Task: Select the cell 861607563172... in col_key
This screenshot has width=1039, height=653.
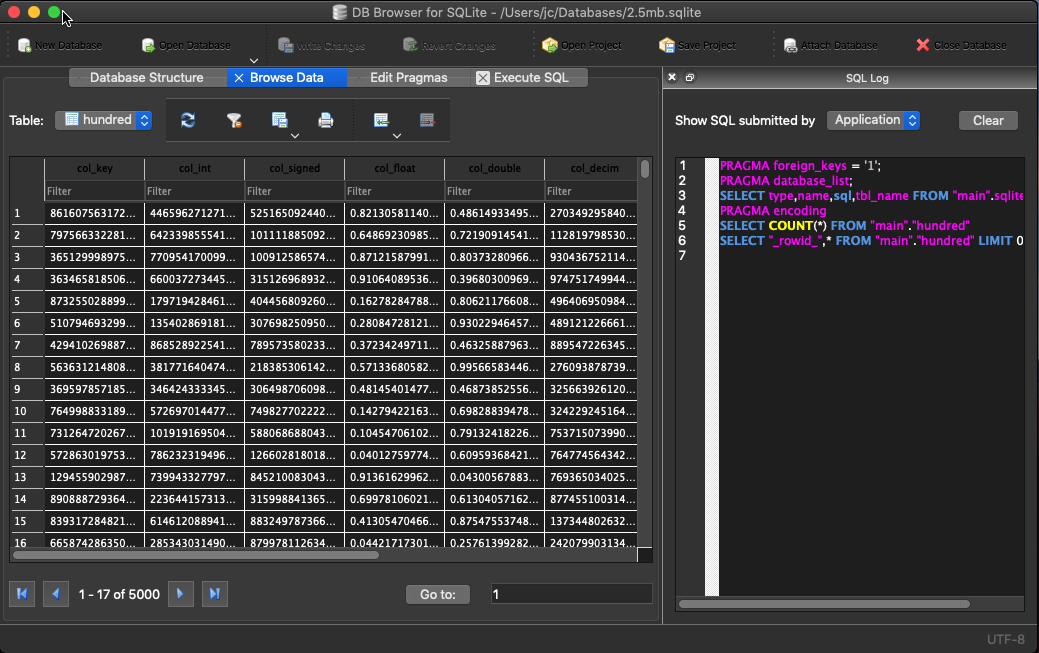Action: pos(94,213)
